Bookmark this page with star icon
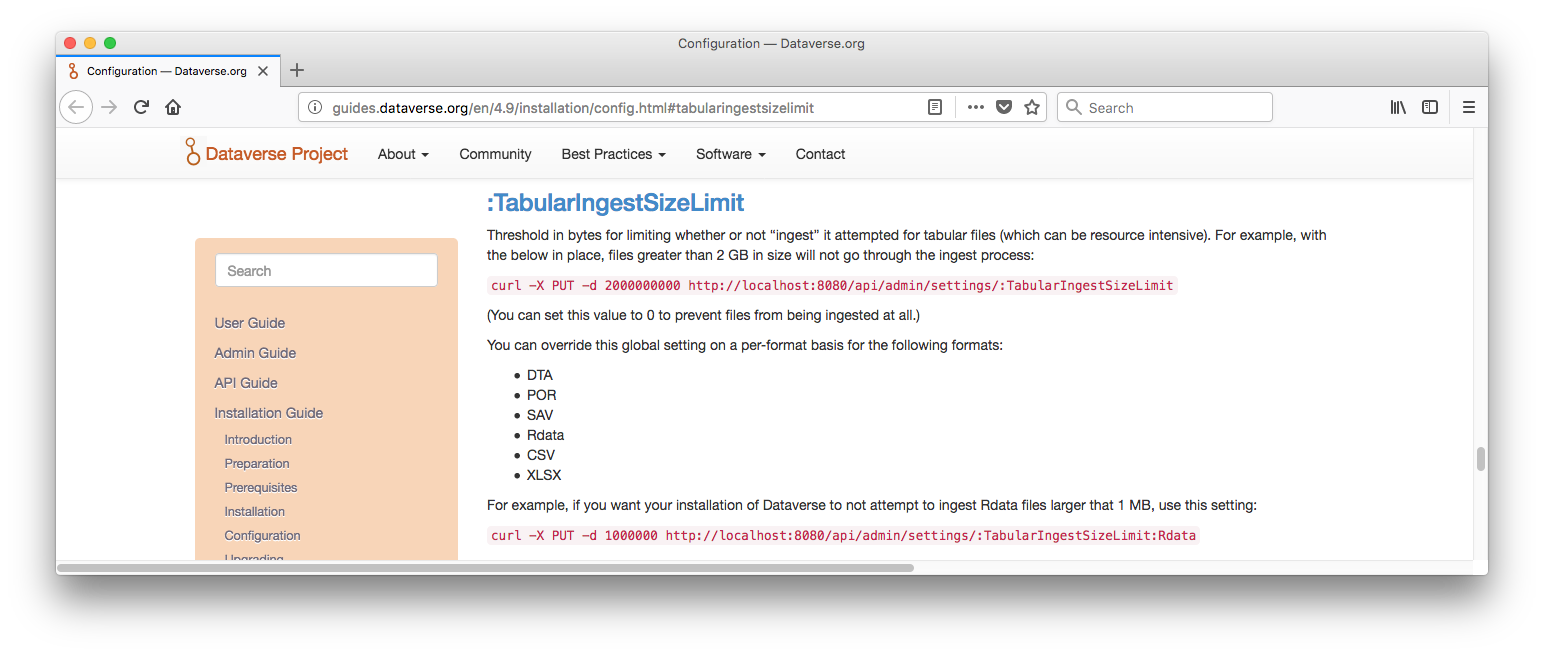Viewport: 1544px width, 655px height. [1032, 107]
